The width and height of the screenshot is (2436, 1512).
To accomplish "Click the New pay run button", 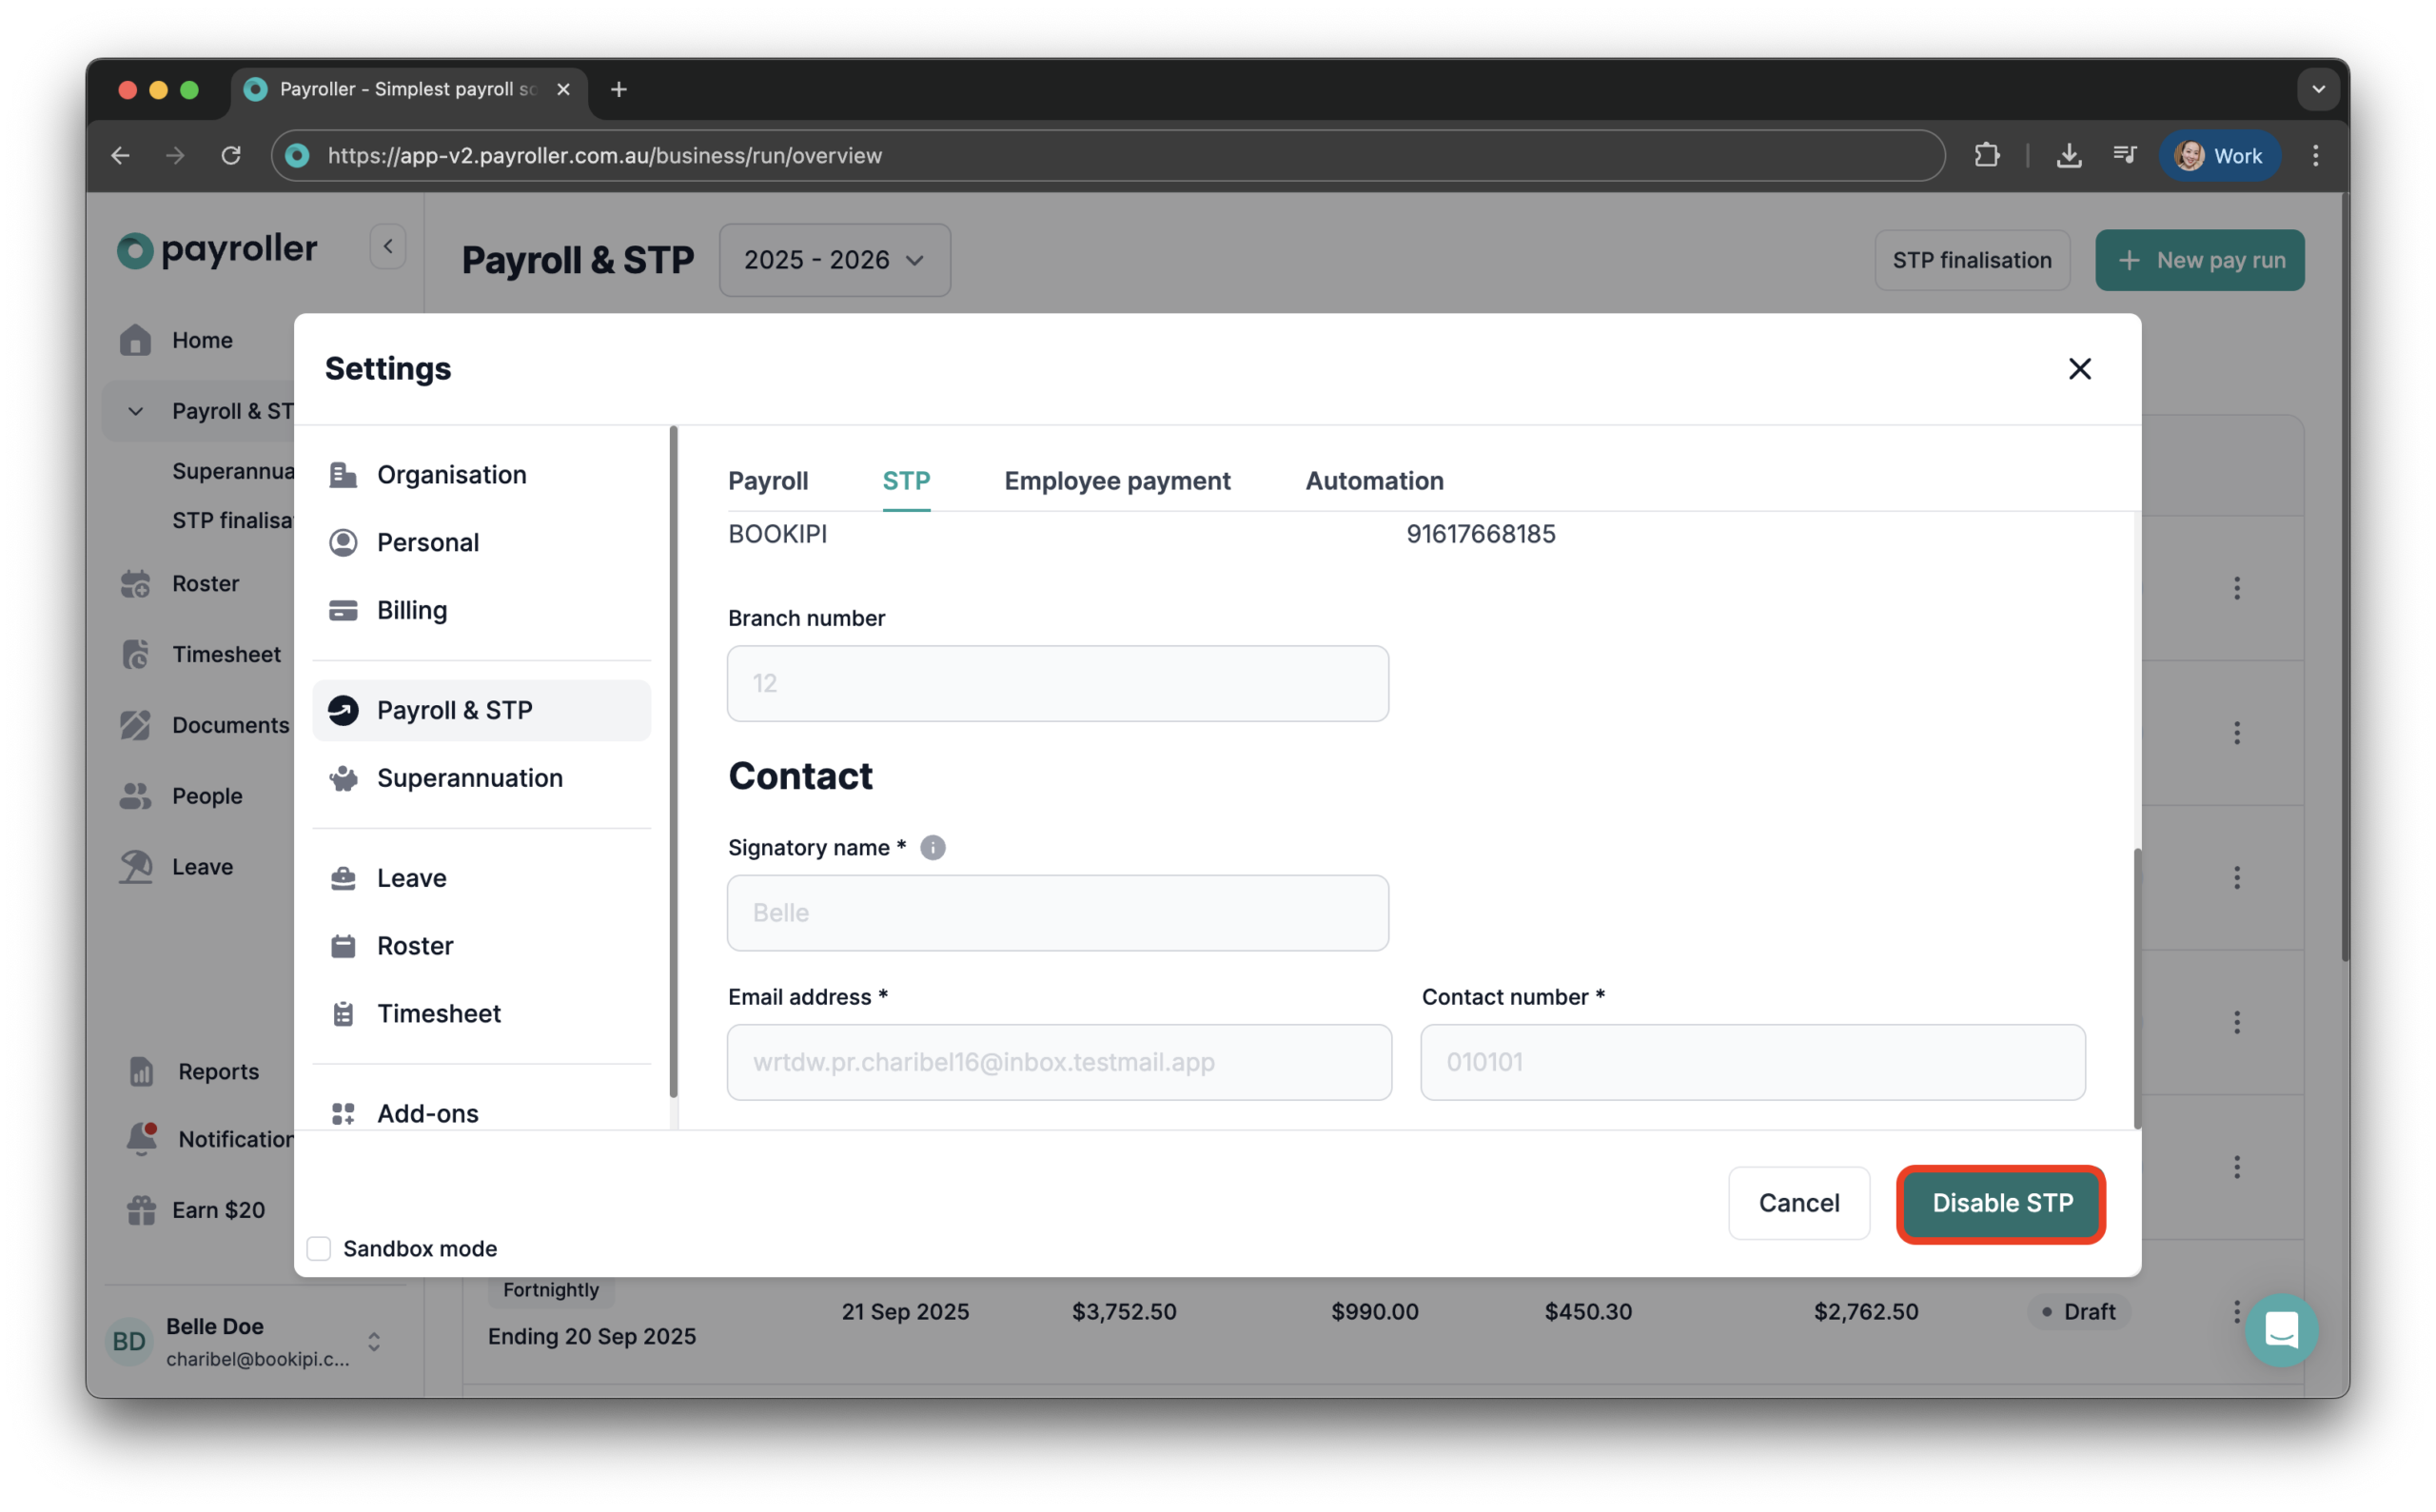I will [2201, 261].
